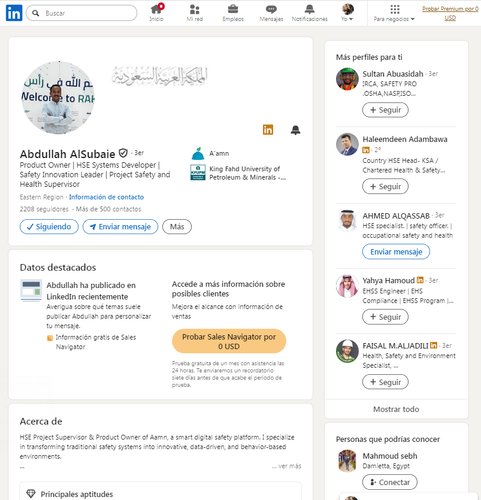Viewport: 481px width, 500px height.
Task: Follow Yahya Hamoud with Seguir
Action: tap(385, 317)
